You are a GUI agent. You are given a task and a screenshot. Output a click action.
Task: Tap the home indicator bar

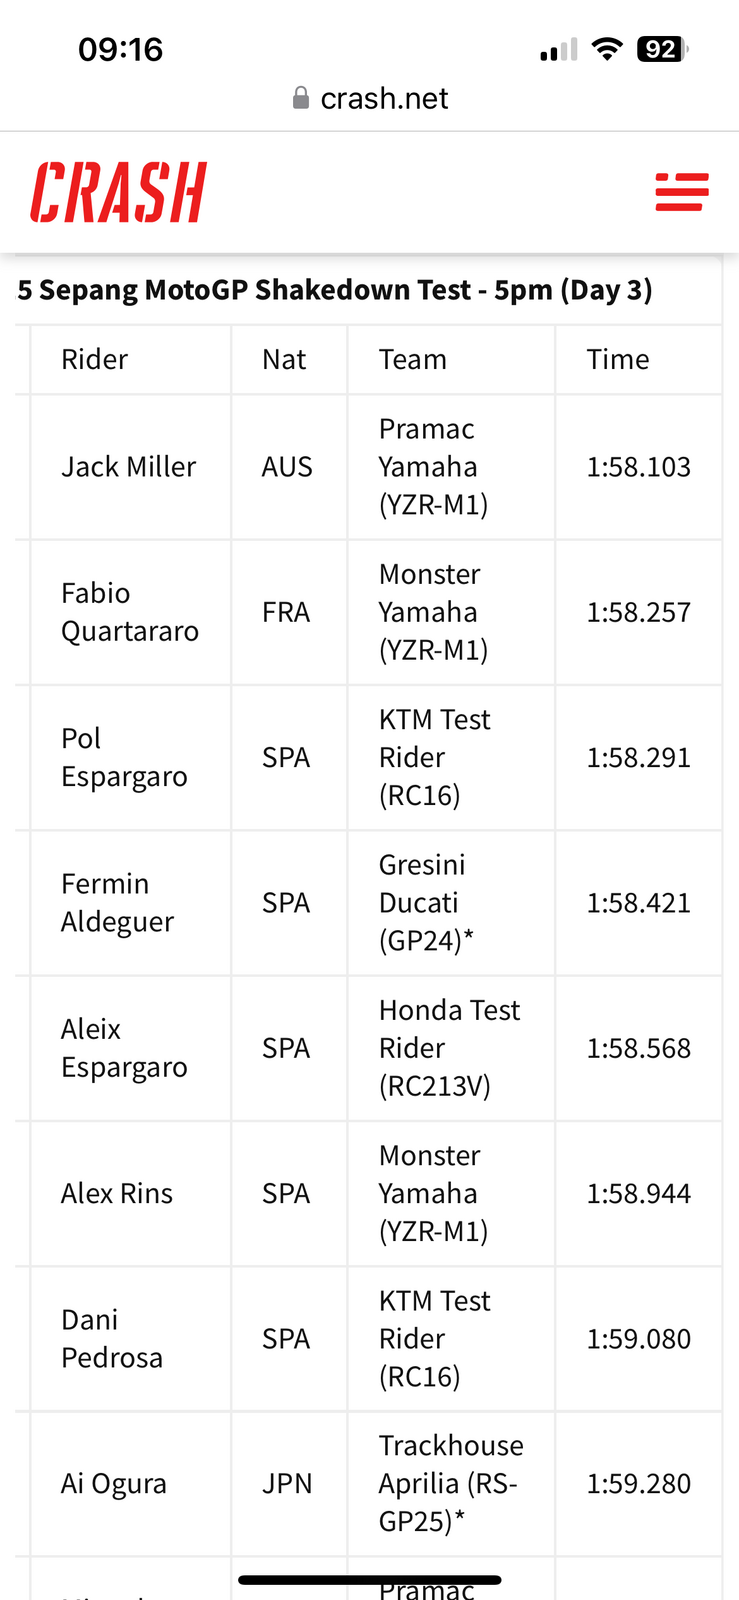pyautogui.click(x=370, y=1580)
